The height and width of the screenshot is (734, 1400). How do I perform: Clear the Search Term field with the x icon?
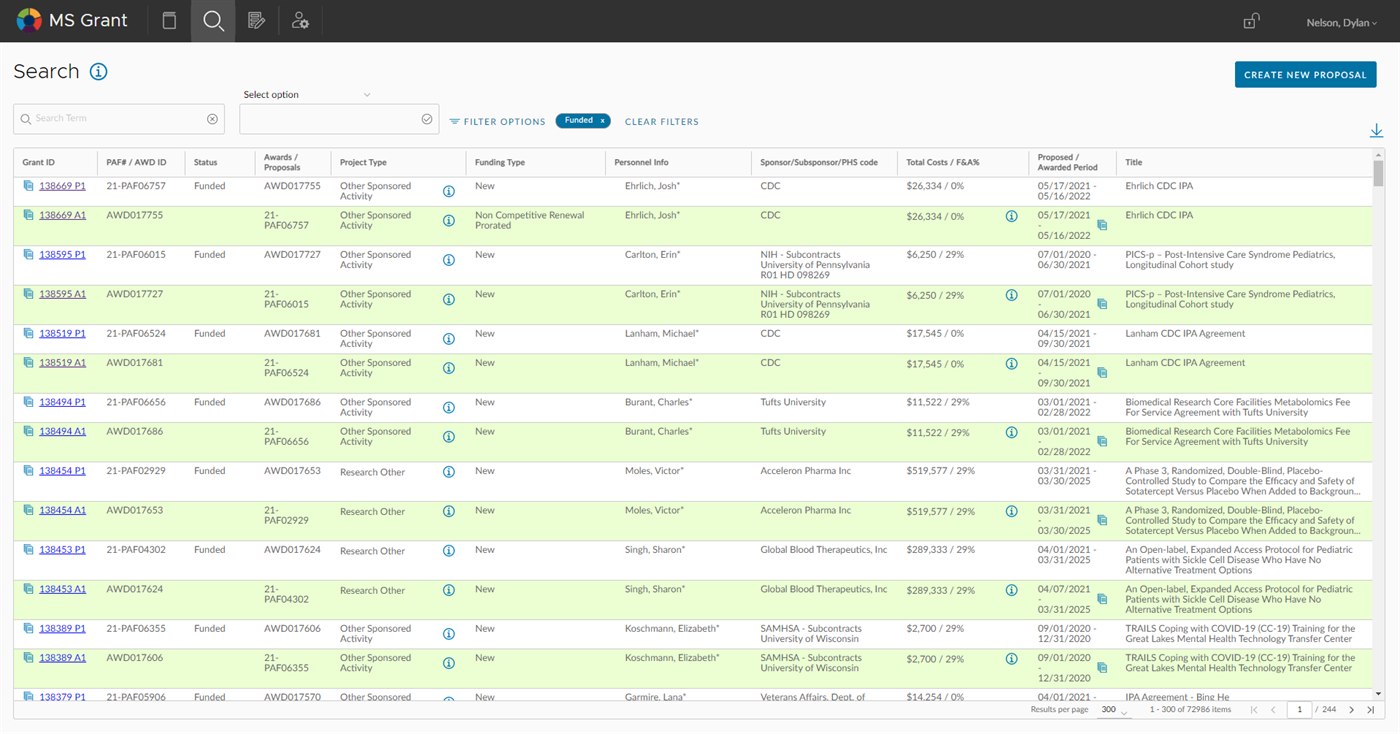212,119
